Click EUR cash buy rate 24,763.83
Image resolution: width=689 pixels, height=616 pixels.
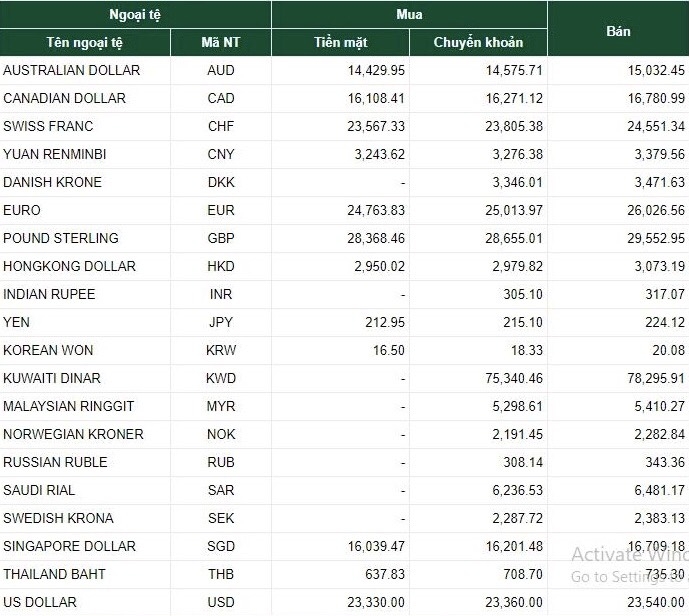[x=376, y=210]
